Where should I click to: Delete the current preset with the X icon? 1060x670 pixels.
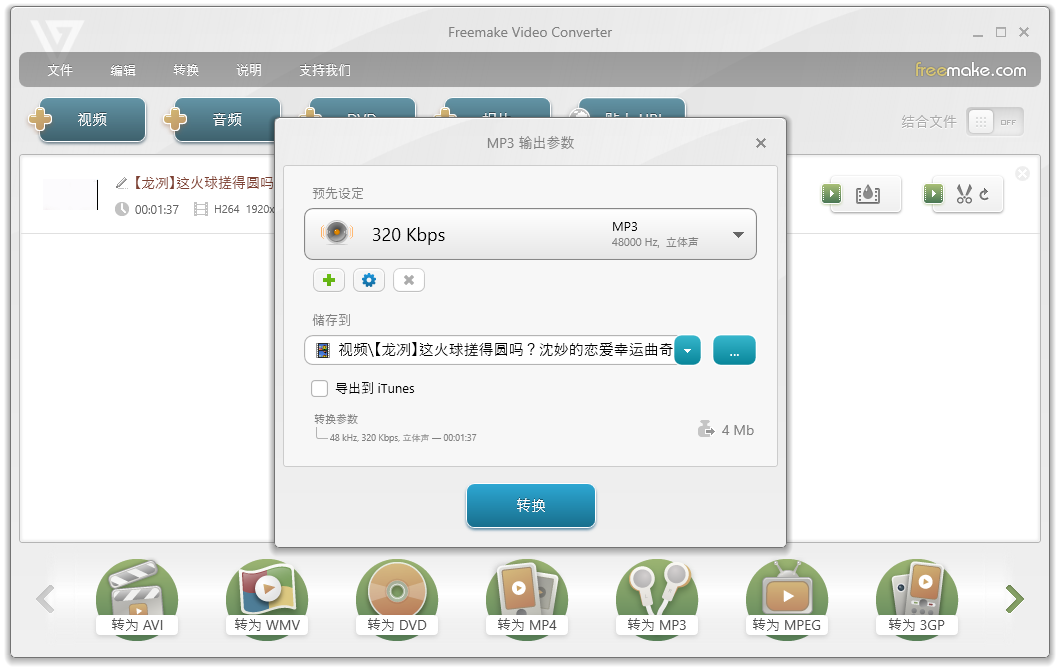click(x=409, y=280)
